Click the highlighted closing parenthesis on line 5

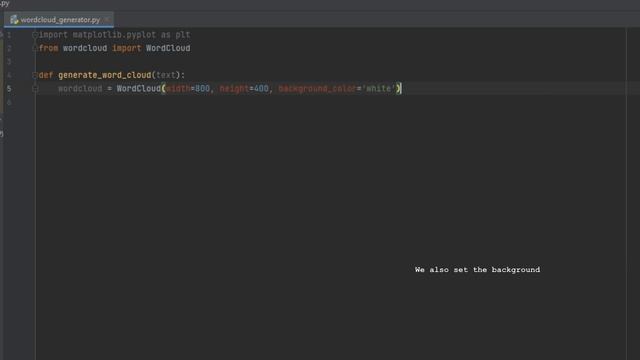[x=399, y=89]
